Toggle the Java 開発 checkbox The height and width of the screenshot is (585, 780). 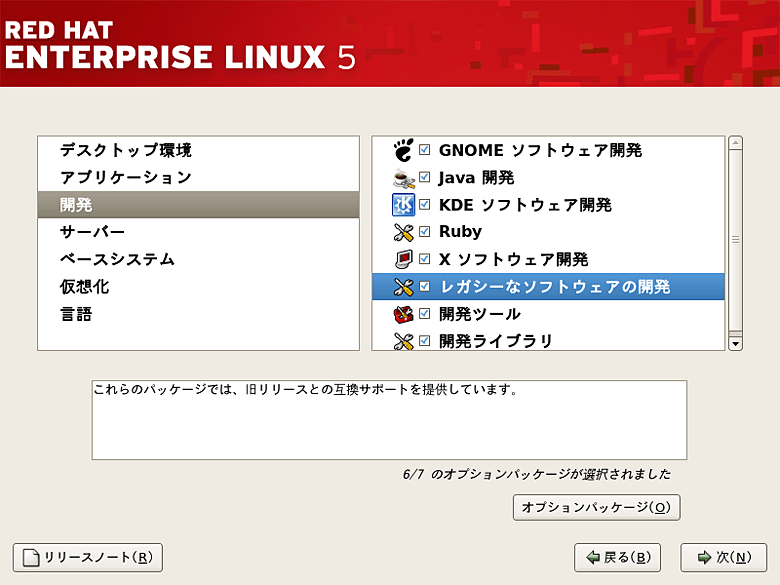[425, 178]
